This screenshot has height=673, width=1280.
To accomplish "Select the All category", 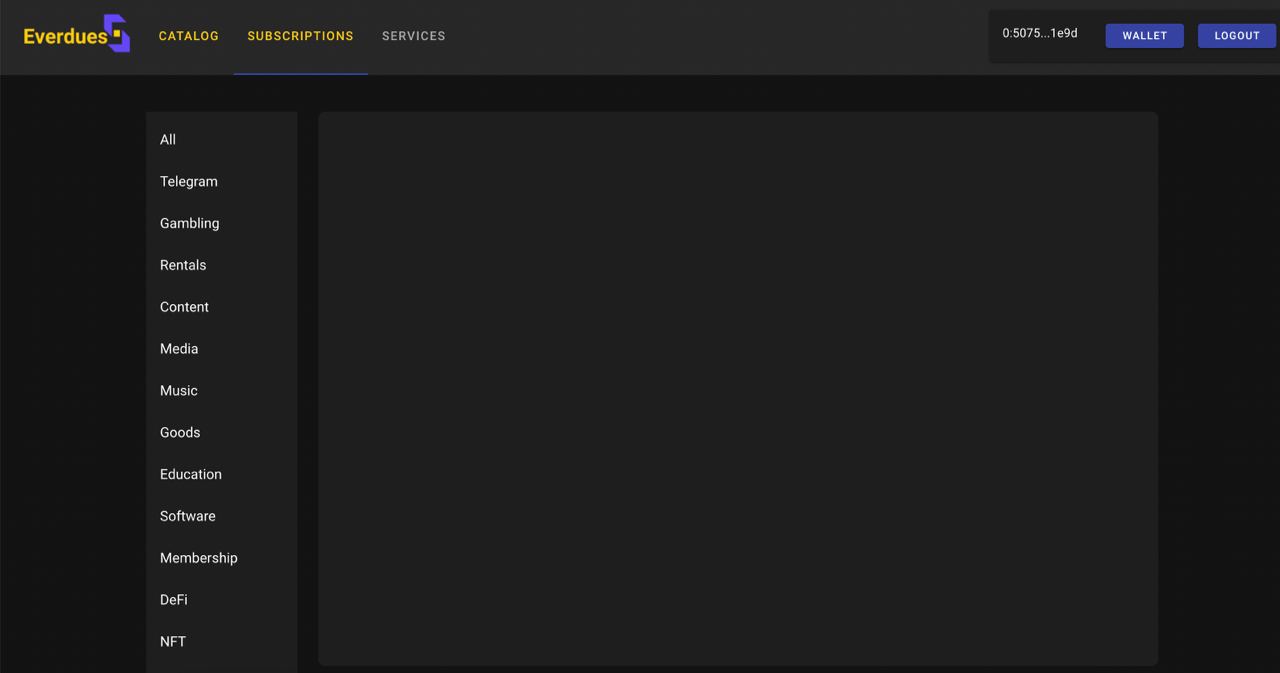I will (x=168, y=140).
